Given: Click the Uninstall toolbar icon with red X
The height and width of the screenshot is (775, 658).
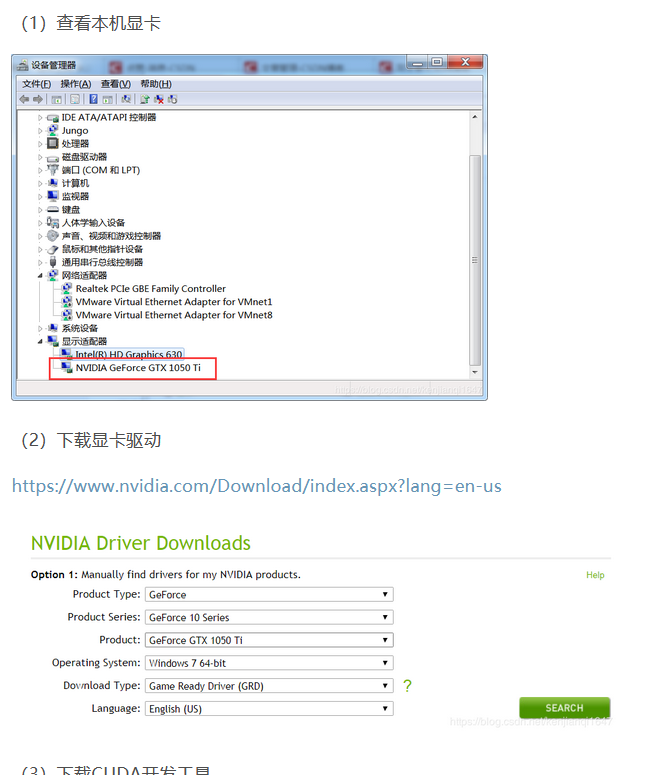Looking at the screenshot, I should tap(159, 99).
